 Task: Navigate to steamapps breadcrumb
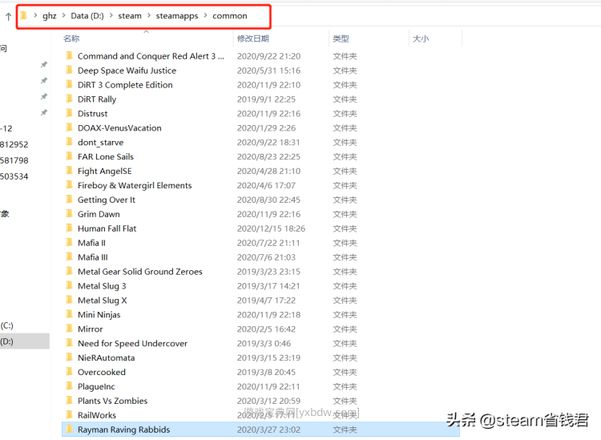(177, 16)
